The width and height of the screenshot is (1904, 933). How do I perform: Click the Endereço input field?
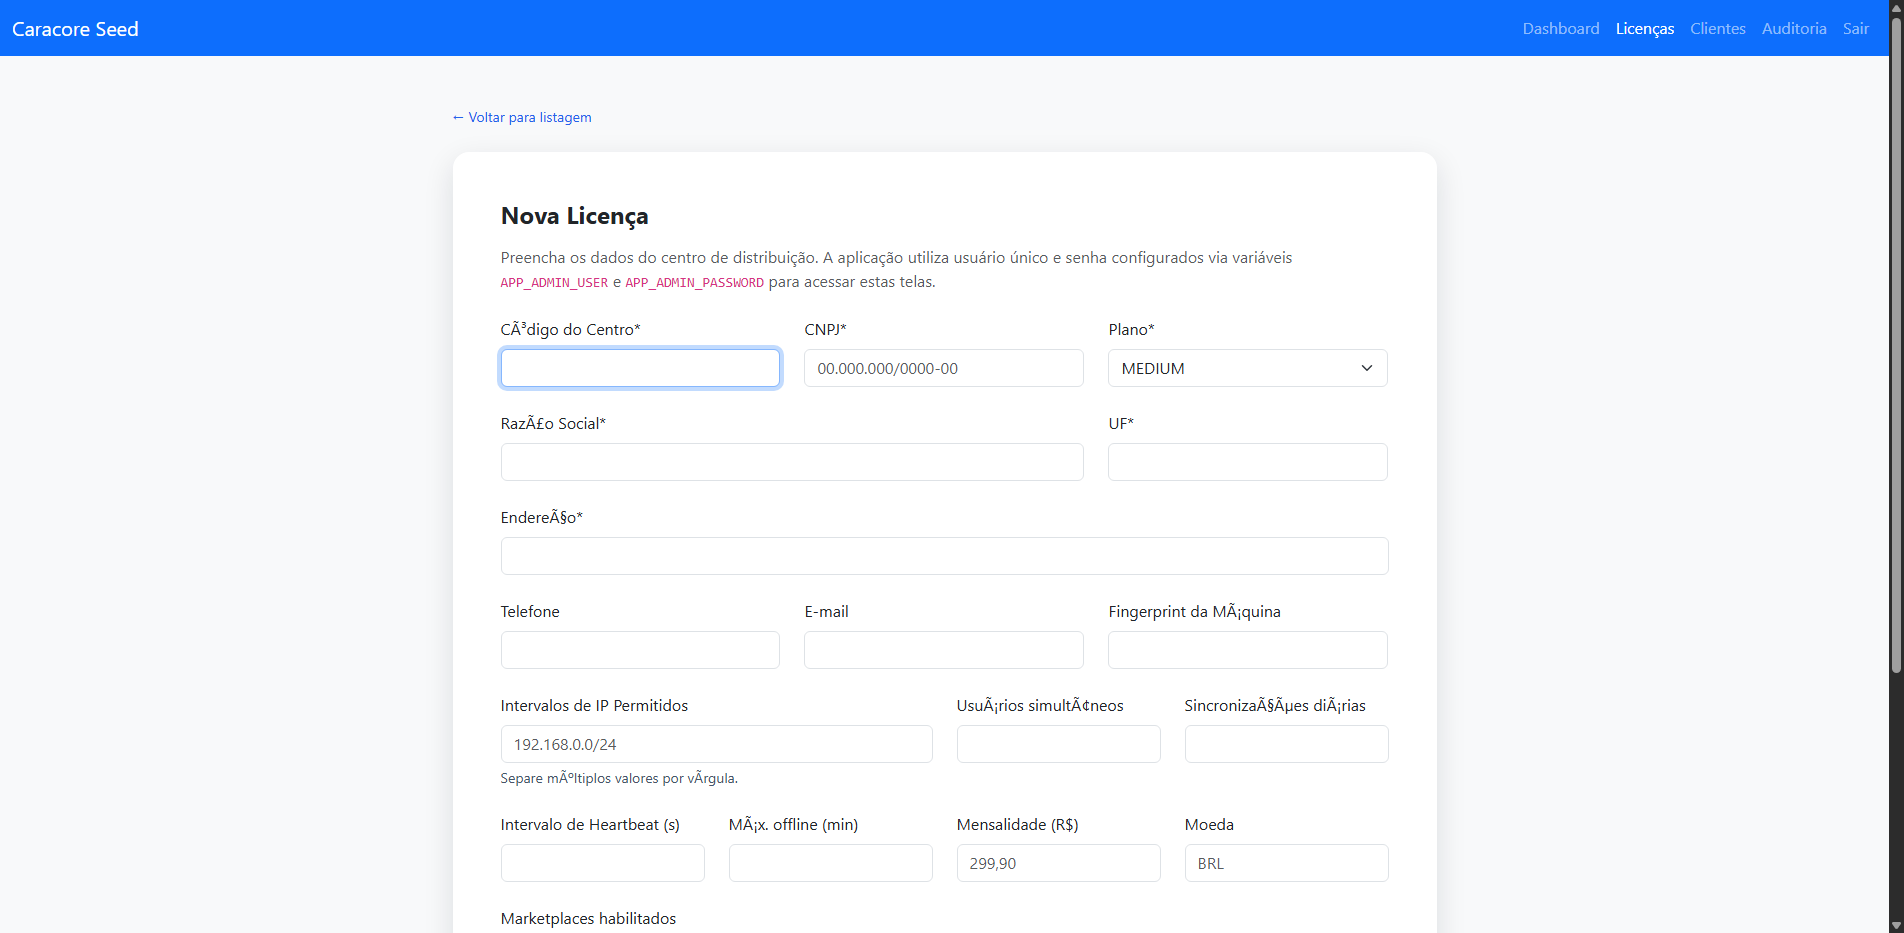coord(943,556)
